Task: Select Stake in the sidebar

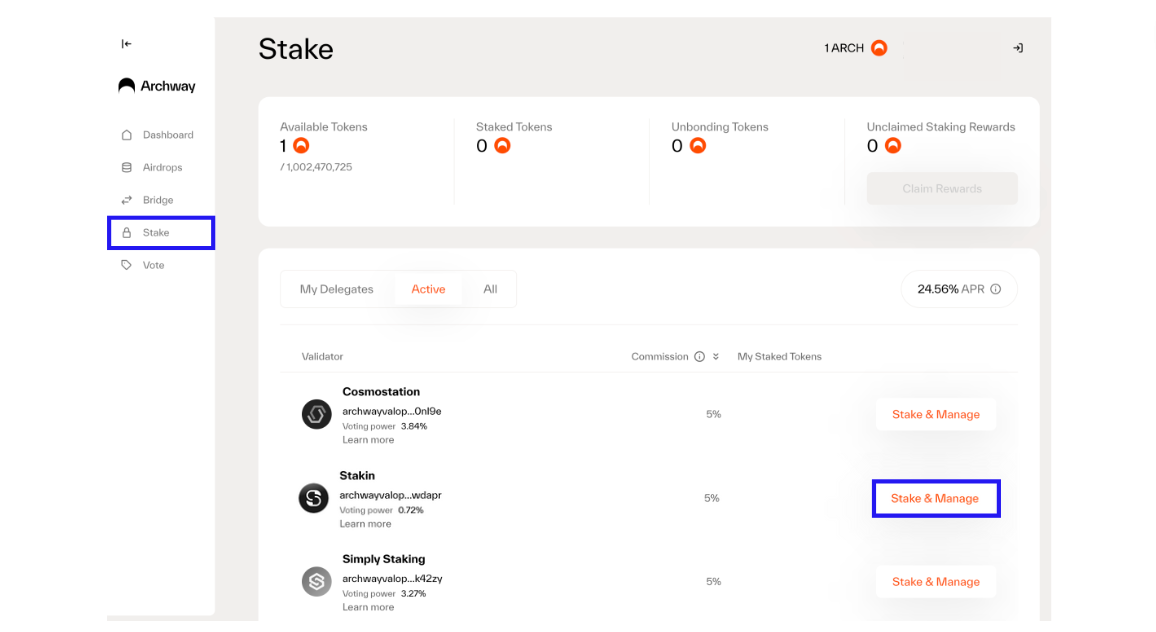Action: [161, 233]
